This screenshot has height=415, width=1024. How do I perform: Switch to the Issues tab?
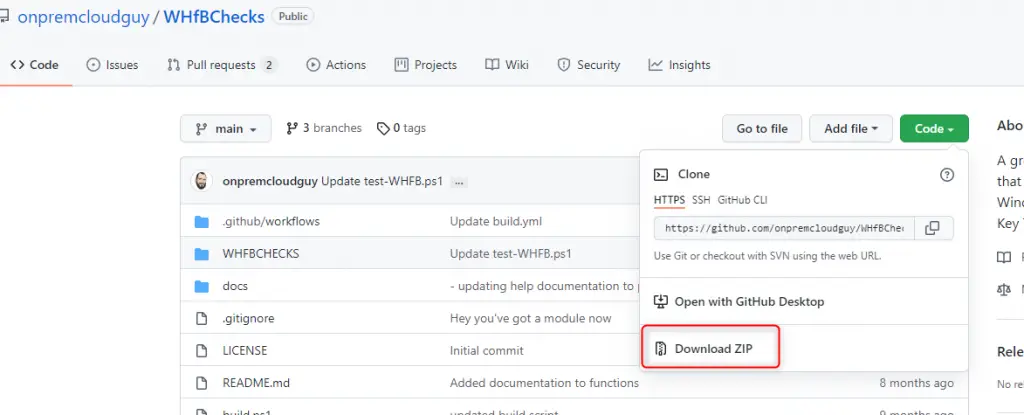(112, 65)
